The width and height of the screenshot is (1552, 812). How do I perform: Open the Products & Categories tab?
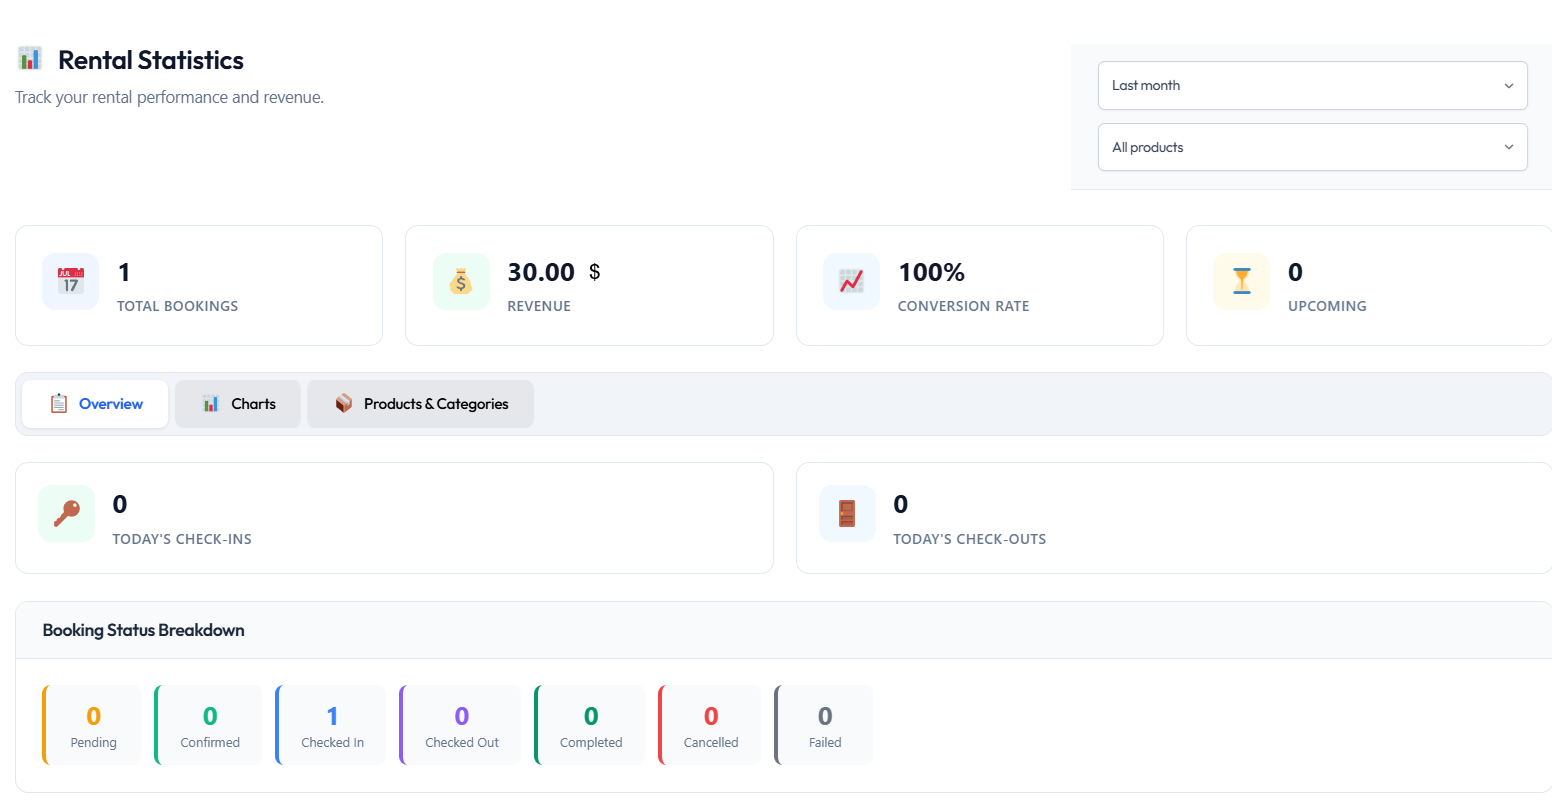(x=420, y=404)
